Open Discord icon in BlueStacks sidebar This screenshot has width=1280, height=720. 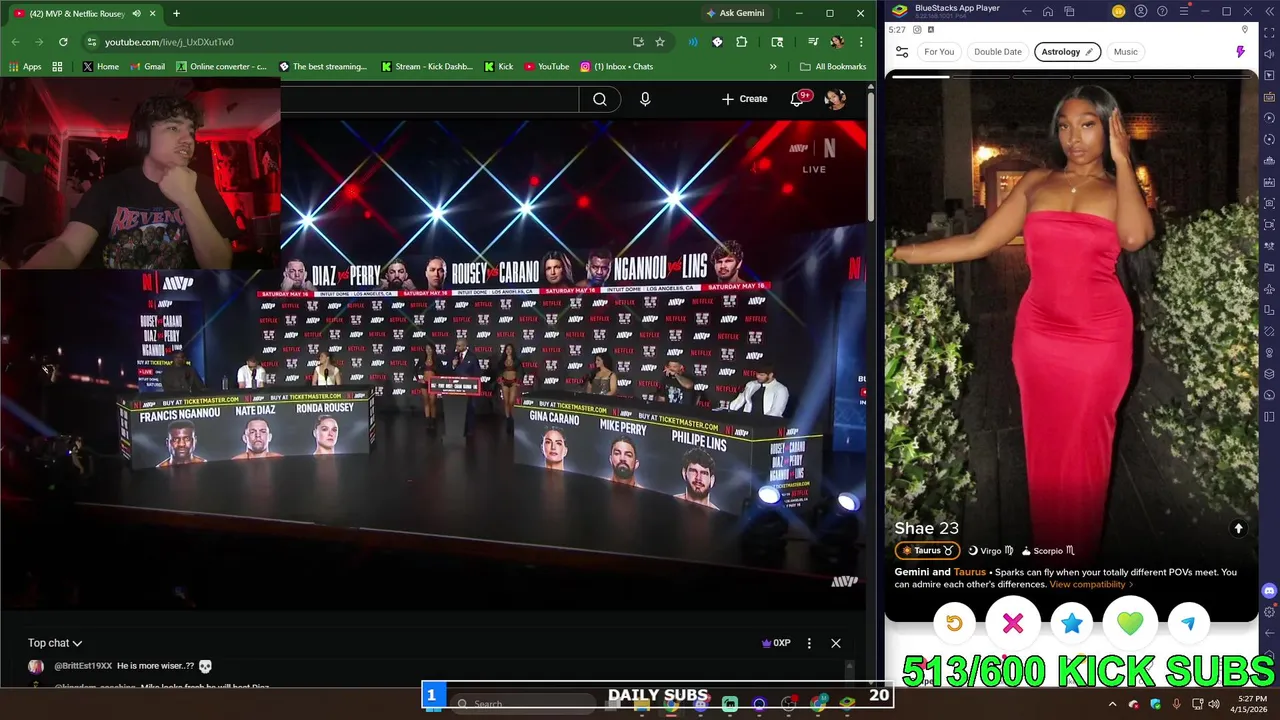point(1269,591)
